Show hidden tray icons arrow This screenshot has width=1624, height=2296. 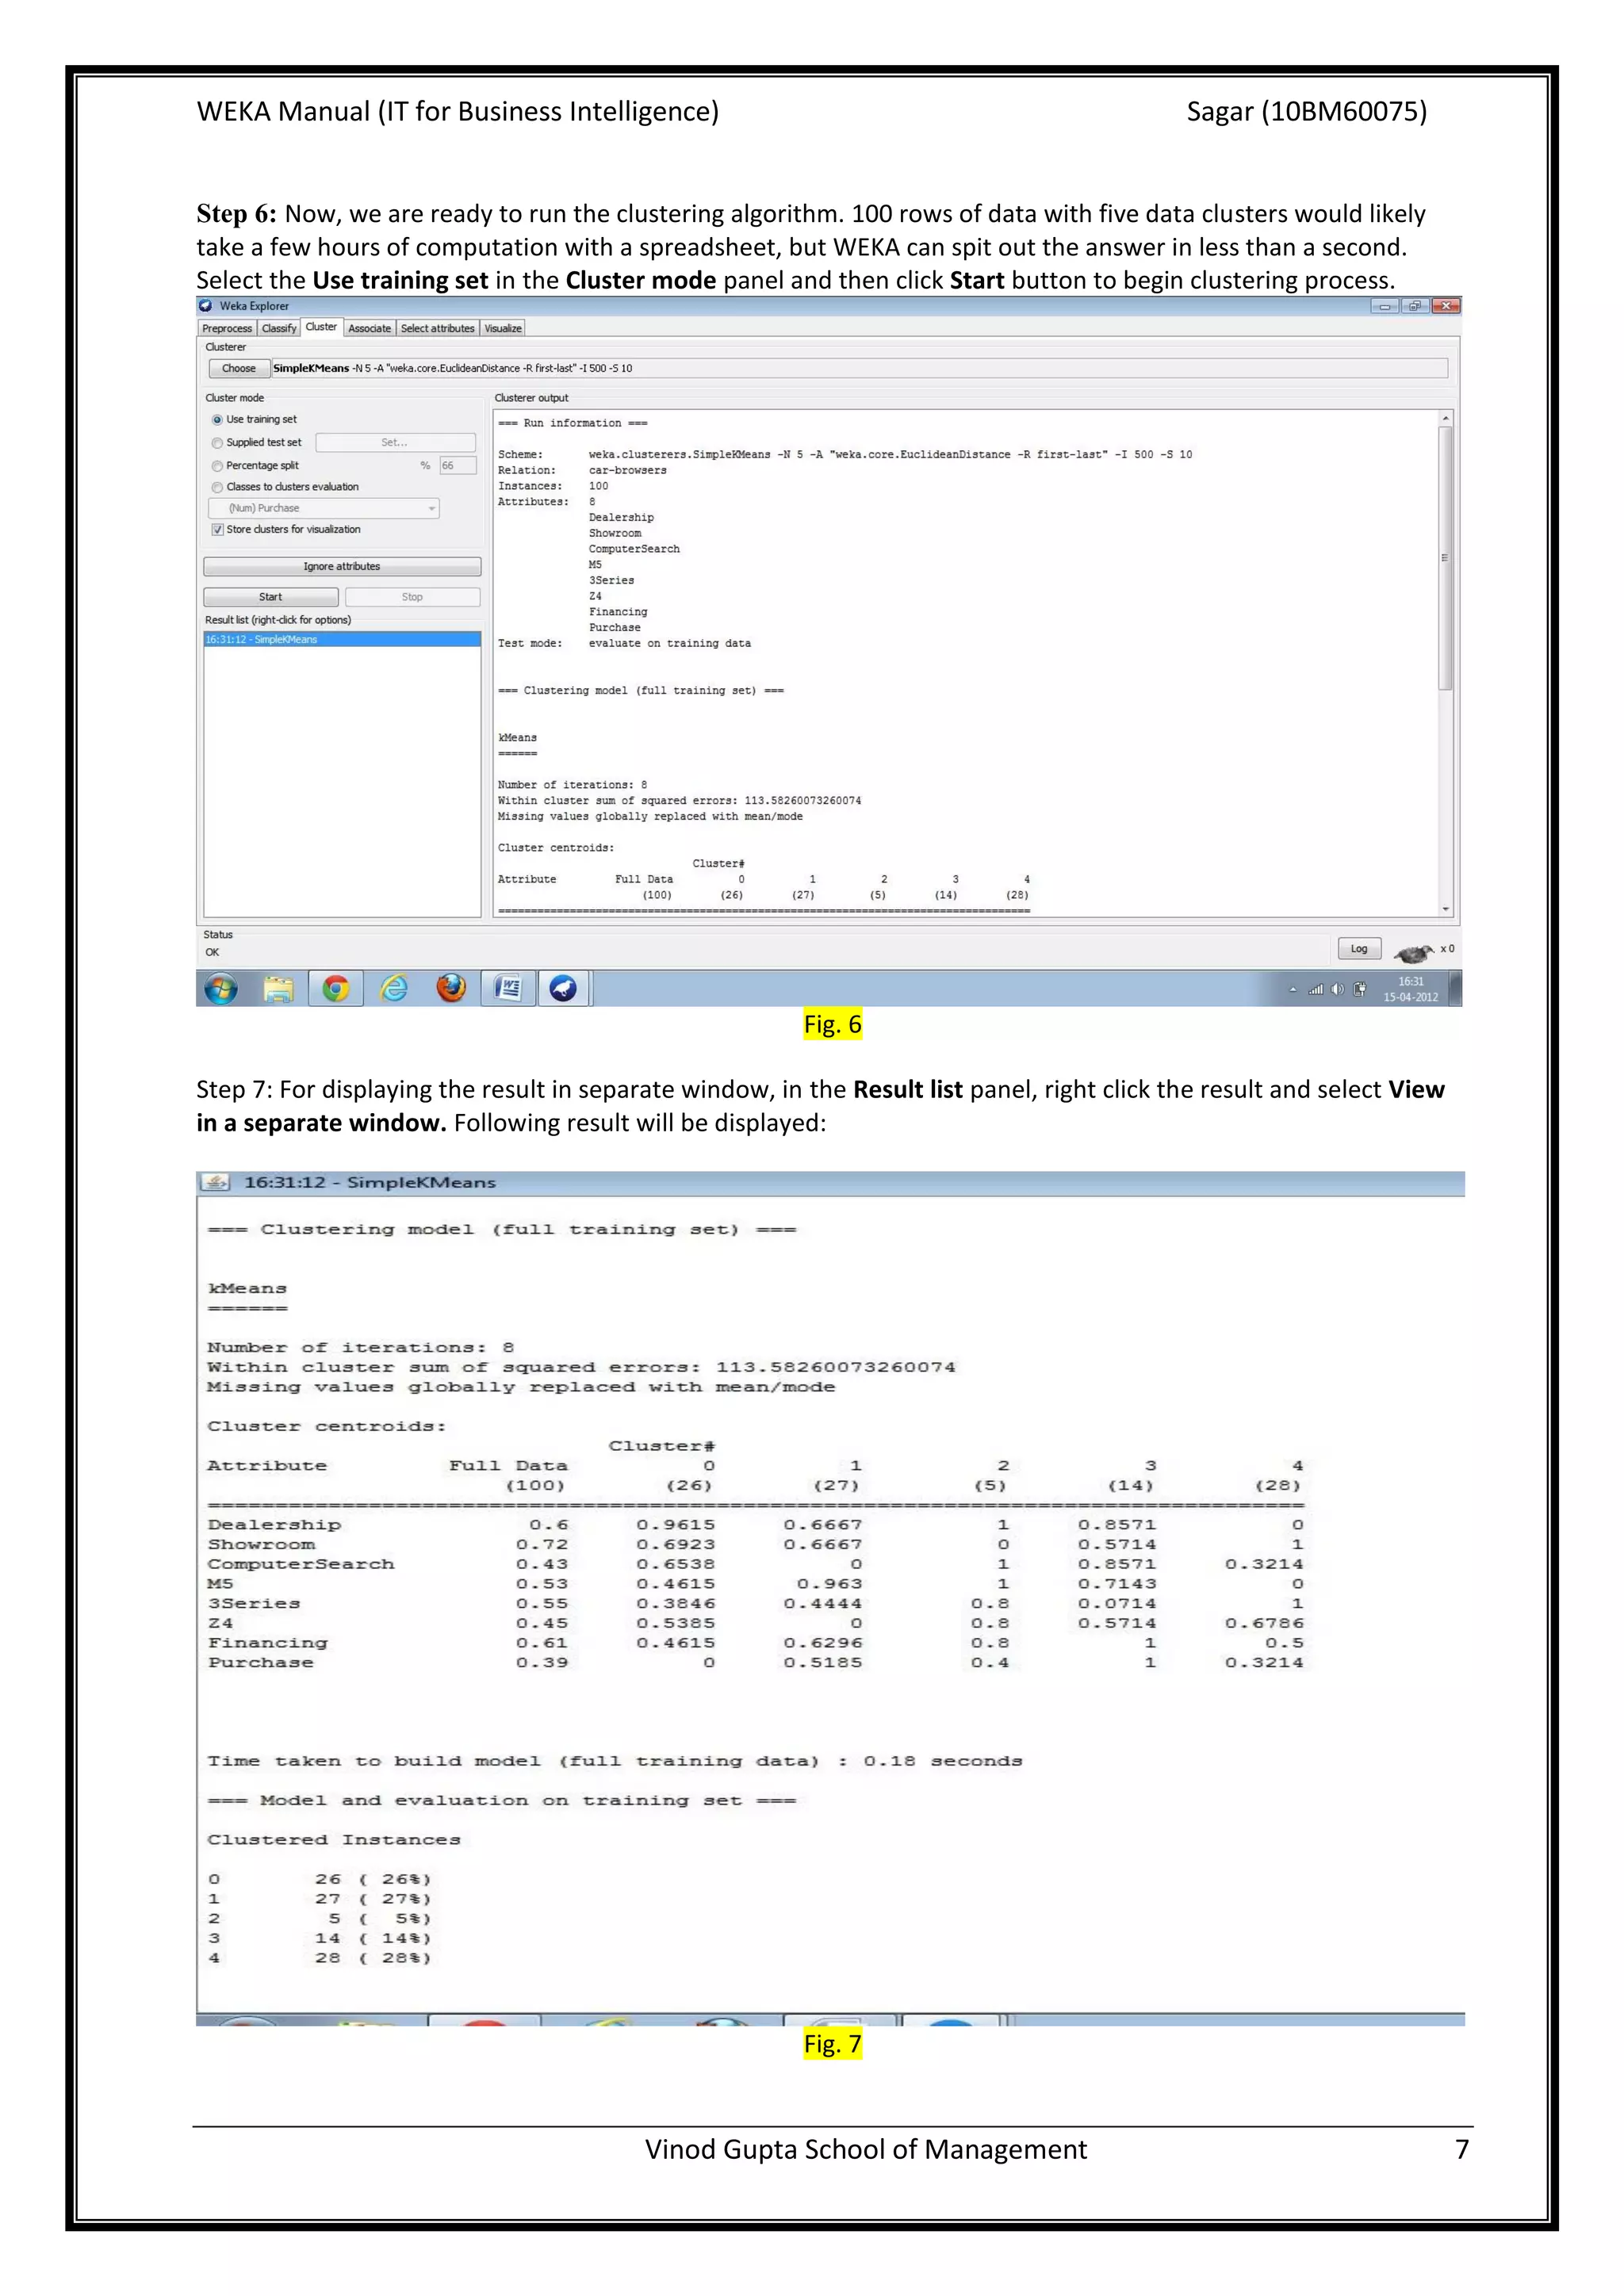[1292, 990]
